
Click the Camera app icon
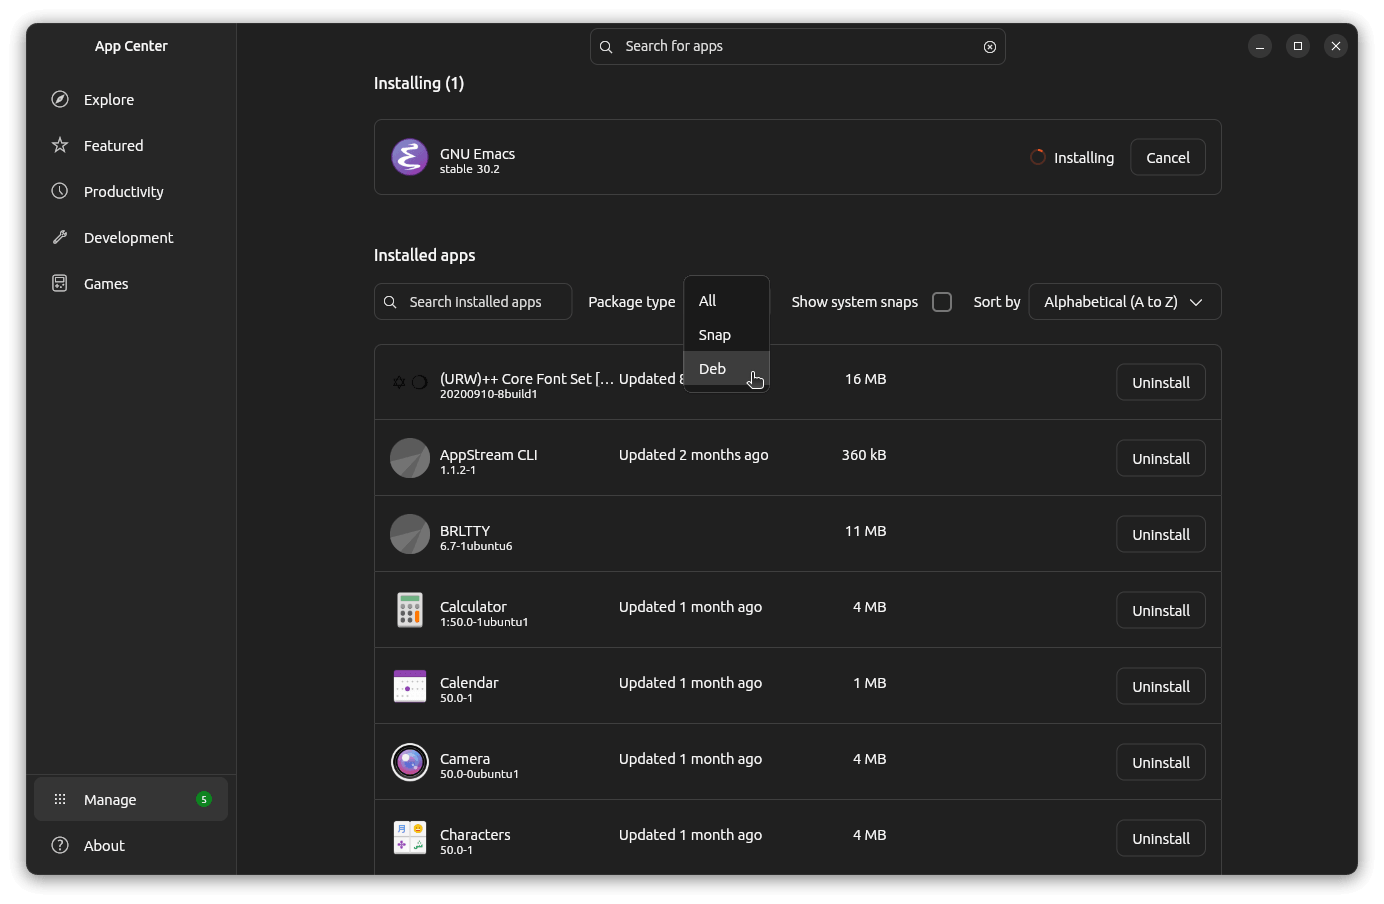point(409,762)
